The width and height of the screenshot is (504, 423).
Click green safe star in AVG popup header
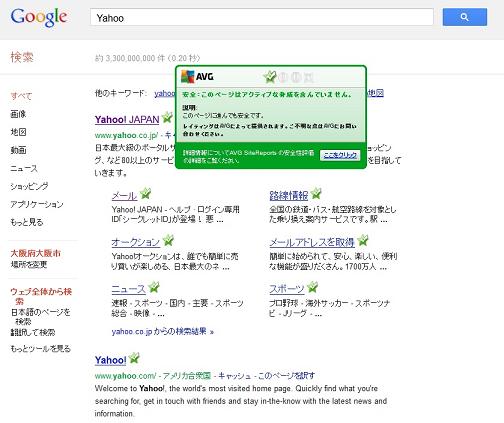(270, 77)
